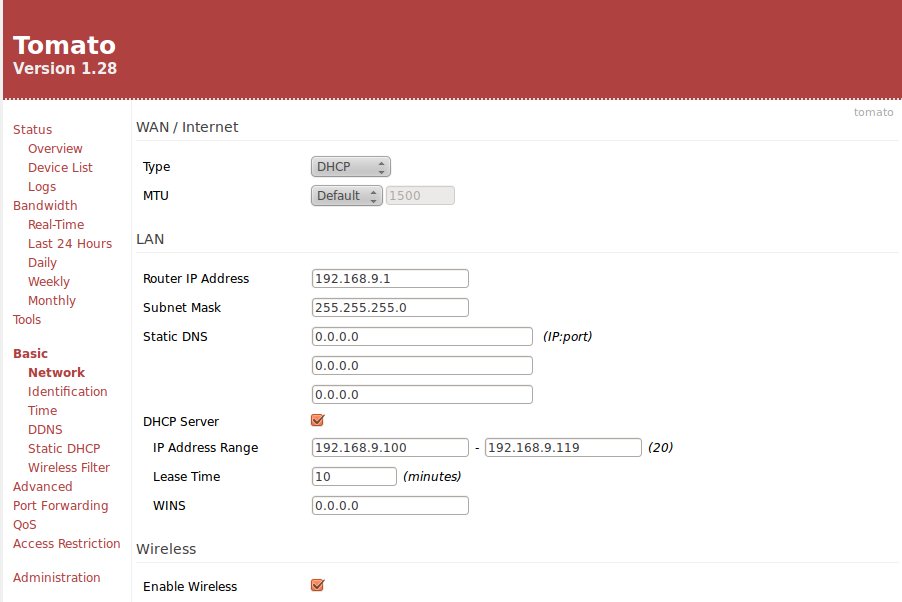The width and height of the screenshot is (902, 602).
Task: Open the Administration section
Action: pyautogui.click(x=56, y=577)
